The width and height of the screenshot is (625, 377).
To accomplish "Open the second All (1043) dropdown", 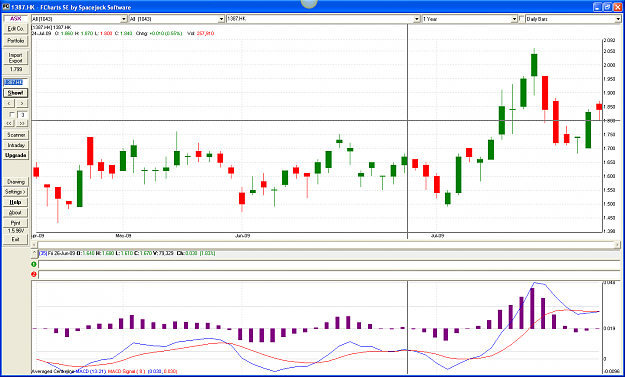I will tap(221, 19).
